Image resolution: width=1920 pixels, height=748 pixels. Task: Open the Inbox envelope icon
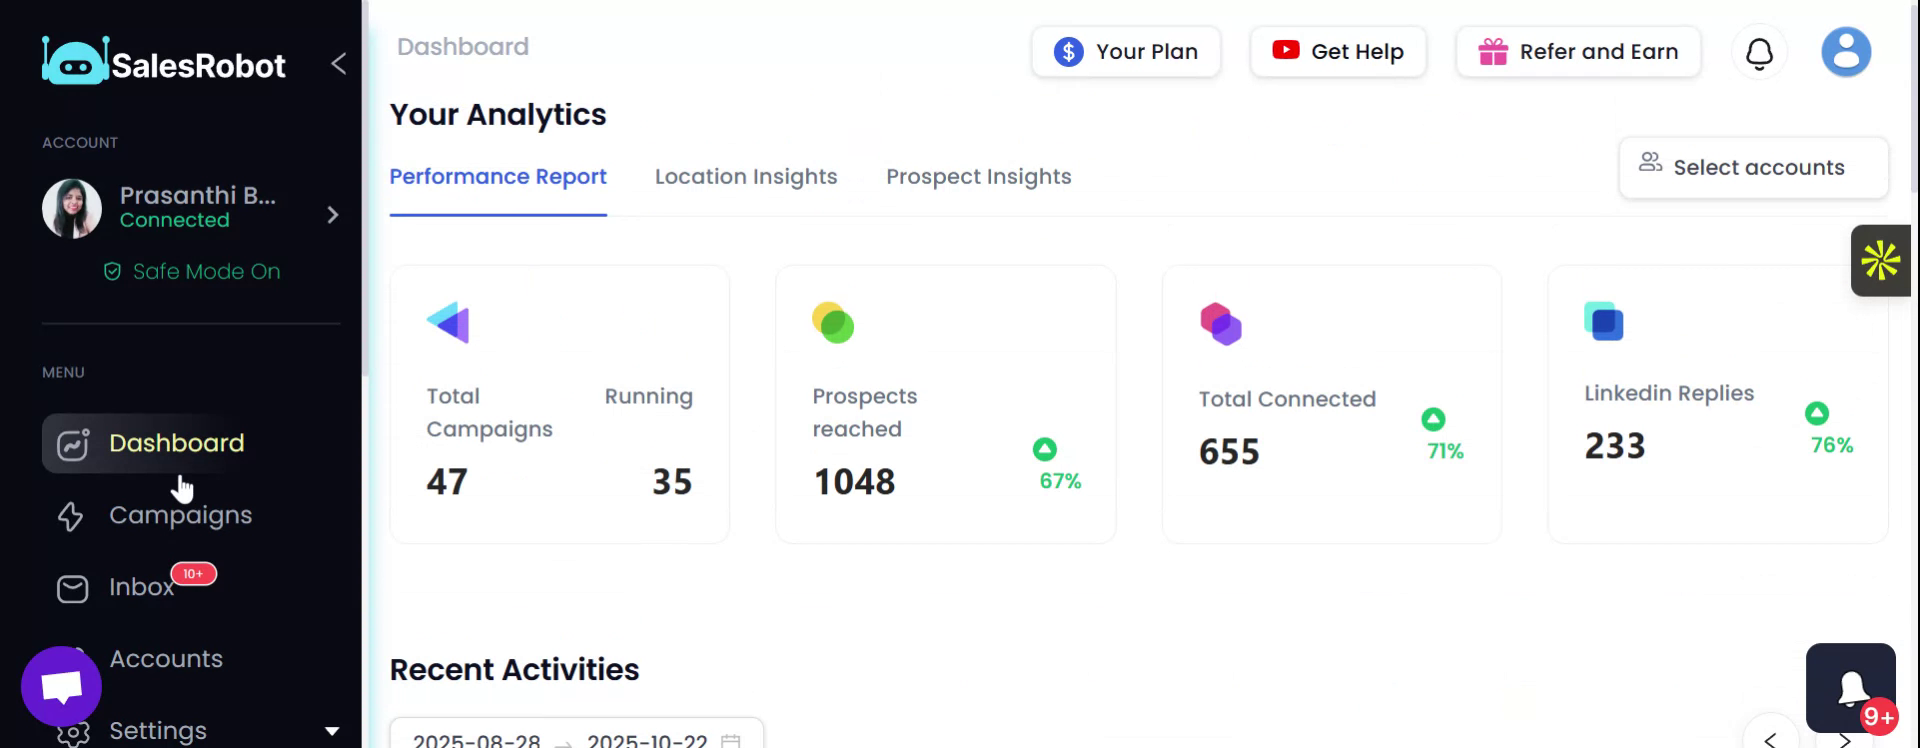pos(72,588)
